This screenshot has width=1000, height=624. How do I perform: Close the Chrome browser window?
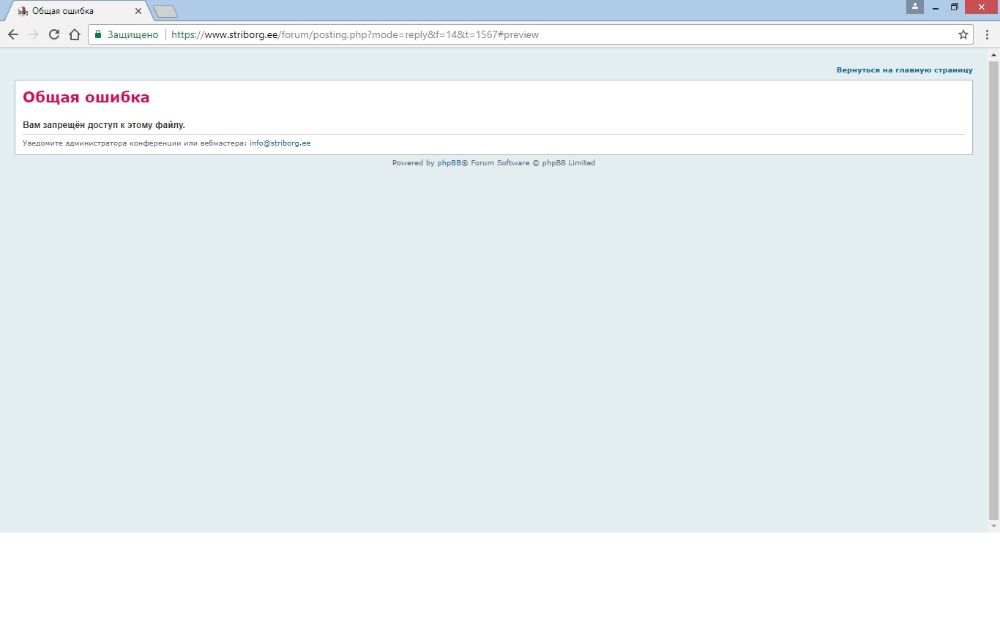pos(982,7)
